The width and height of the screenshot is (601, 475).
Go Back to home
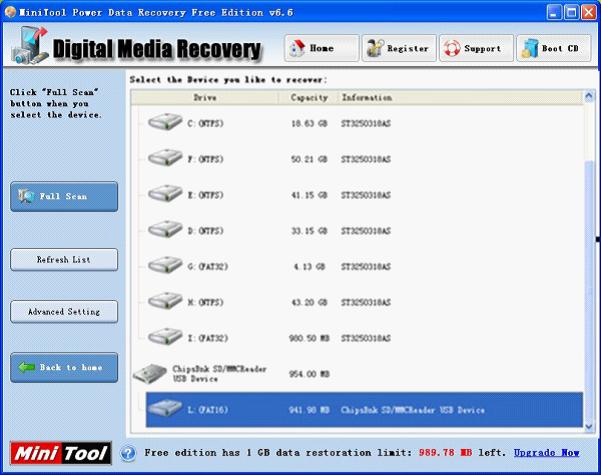point(64,368)
